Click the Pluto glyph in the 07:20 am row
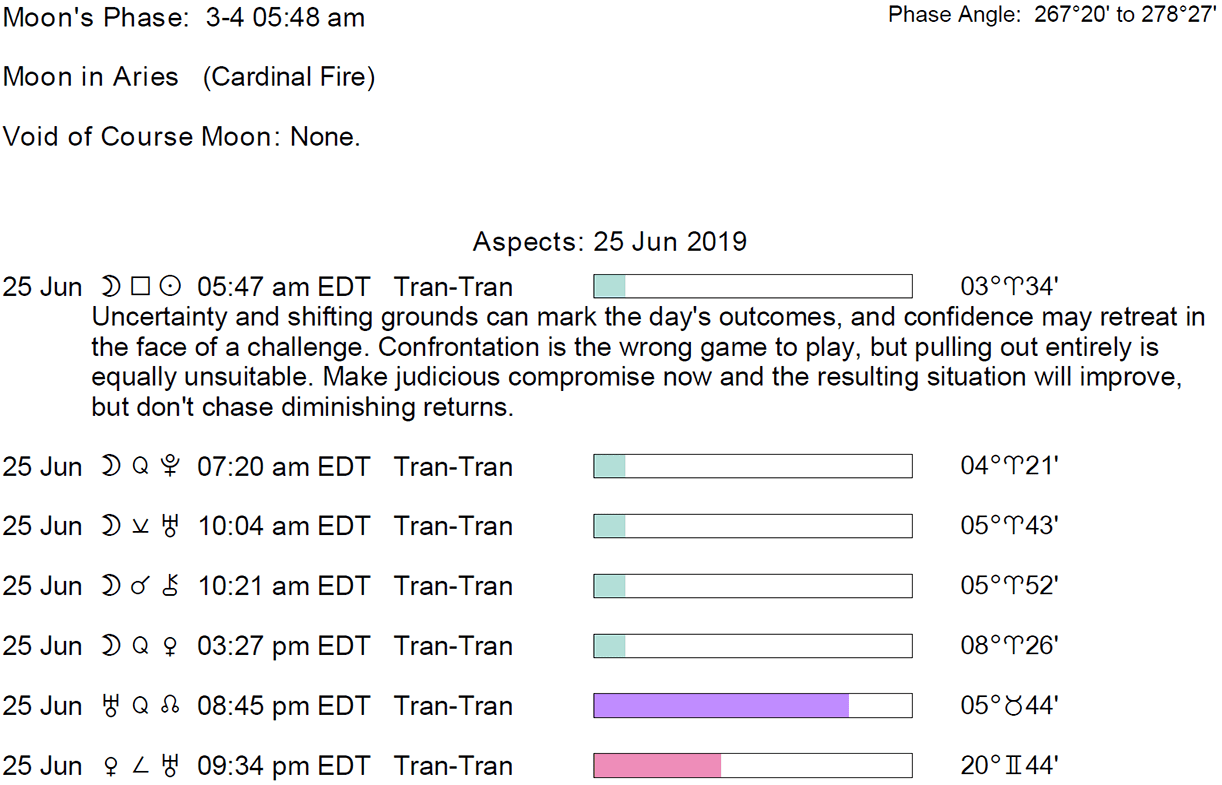This screenshot has width=1222, height=785. 171,467
